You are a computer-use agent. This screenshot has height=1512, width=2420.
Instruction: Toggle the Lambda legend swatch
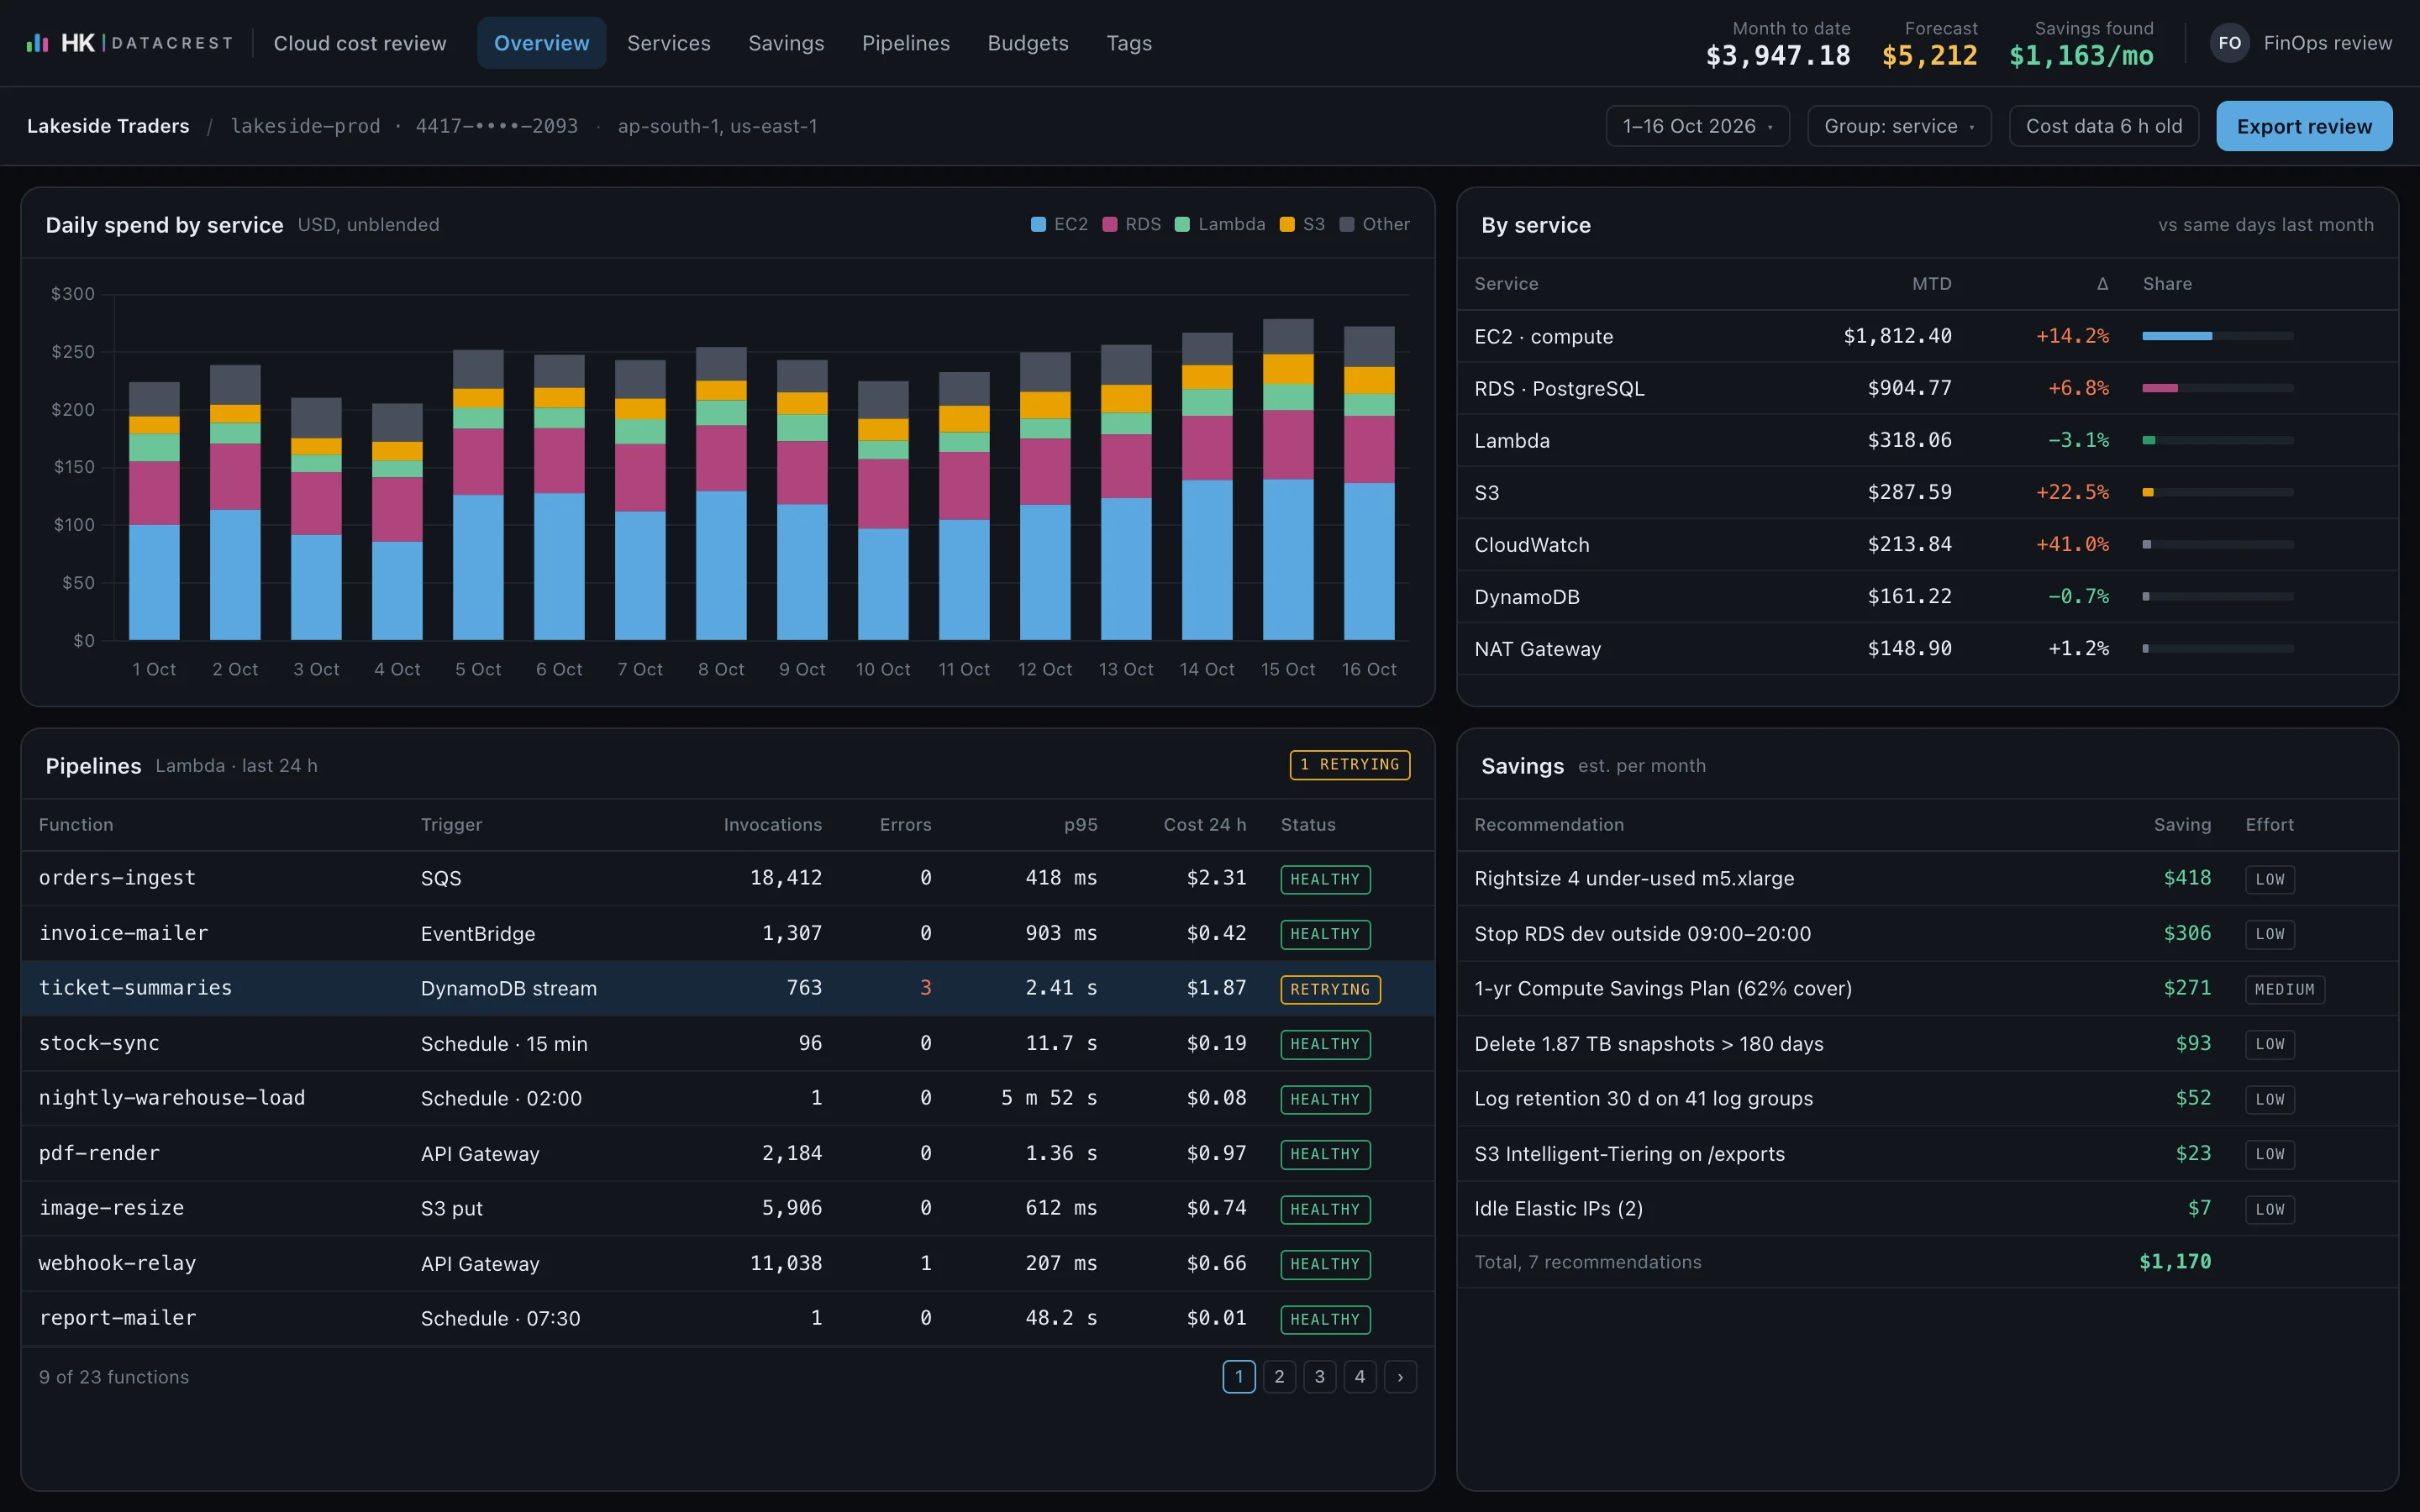coord(1182,224)
